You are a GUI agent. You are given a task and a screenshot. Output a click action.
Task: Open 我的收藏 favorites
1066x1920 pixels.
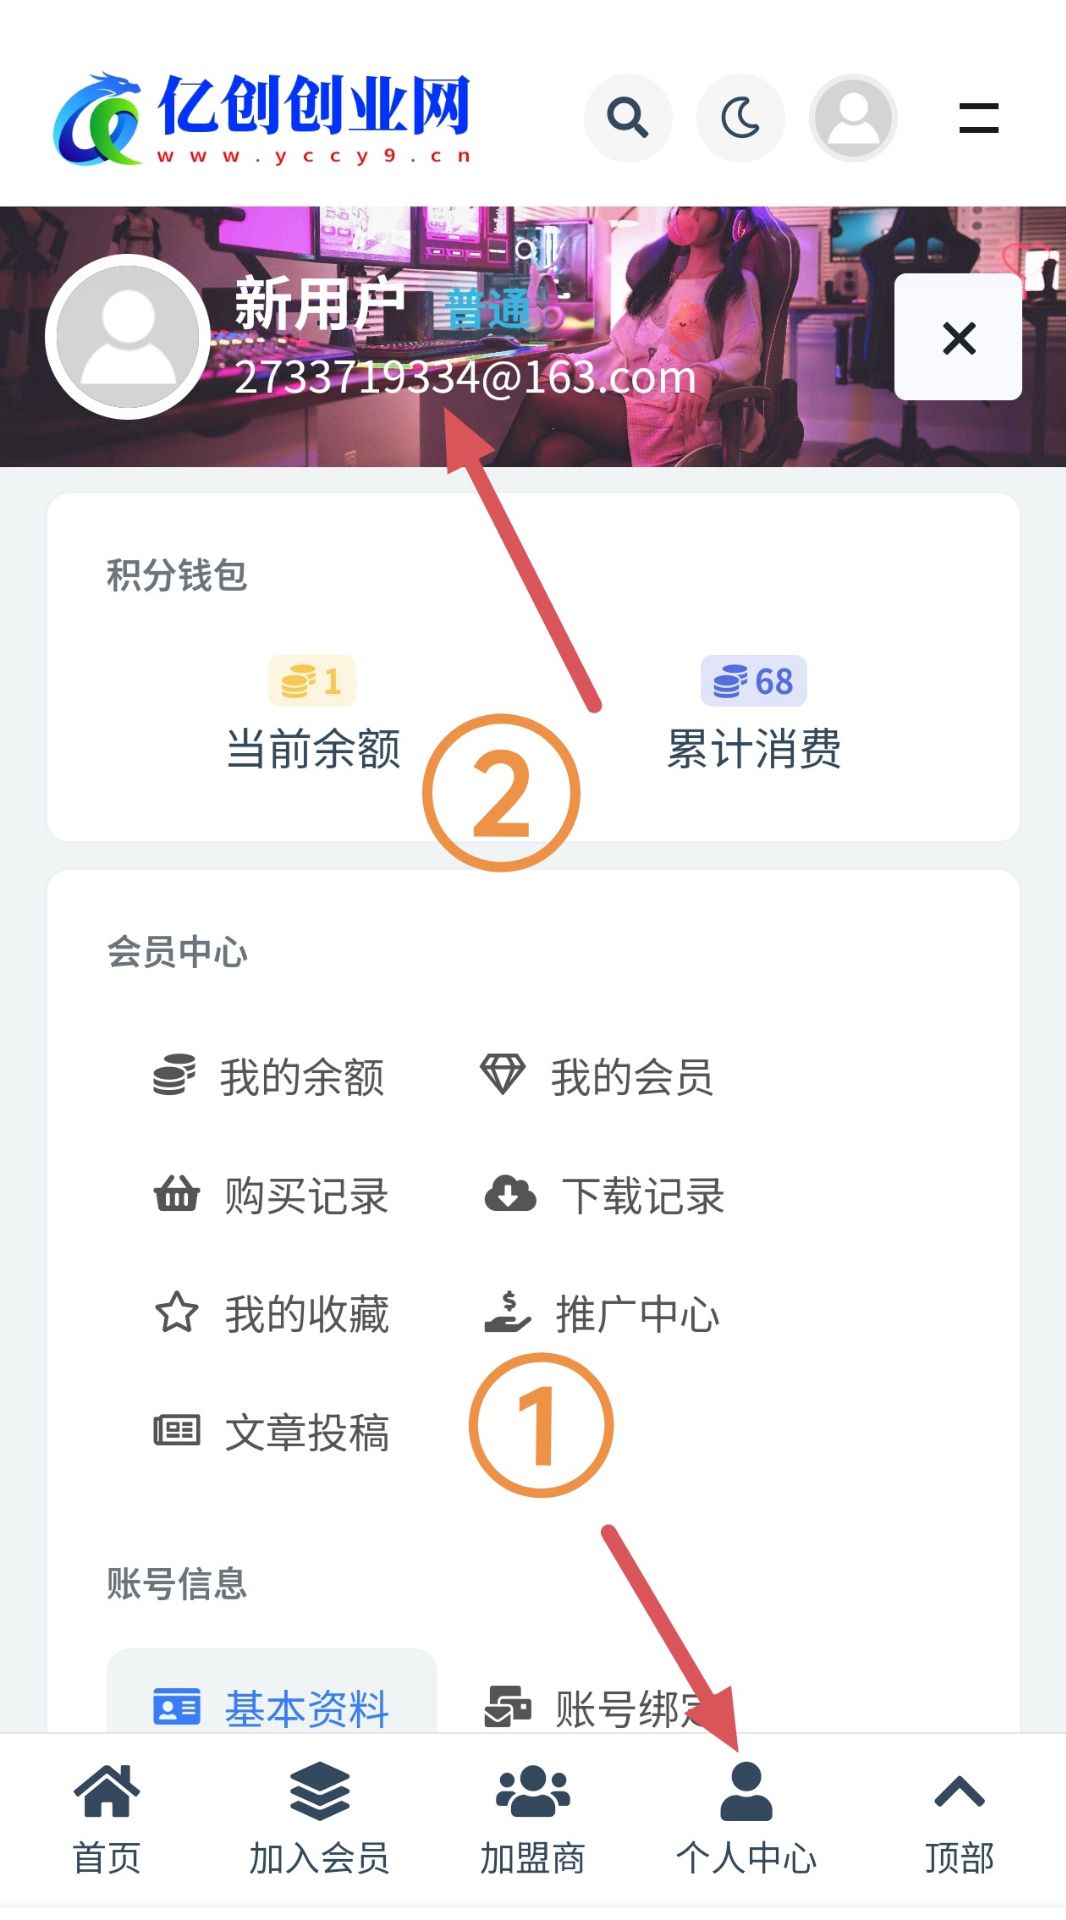tap(270, 1313)
